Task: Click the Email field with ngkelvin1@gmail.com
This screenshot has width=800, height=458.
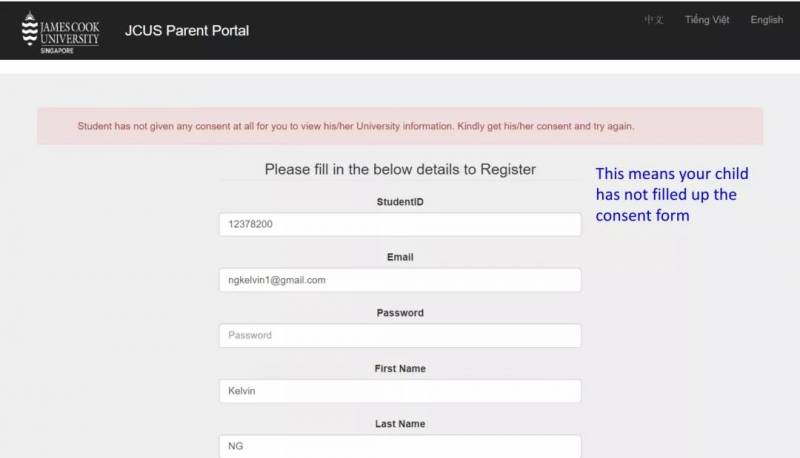Action: coord(400,280)
